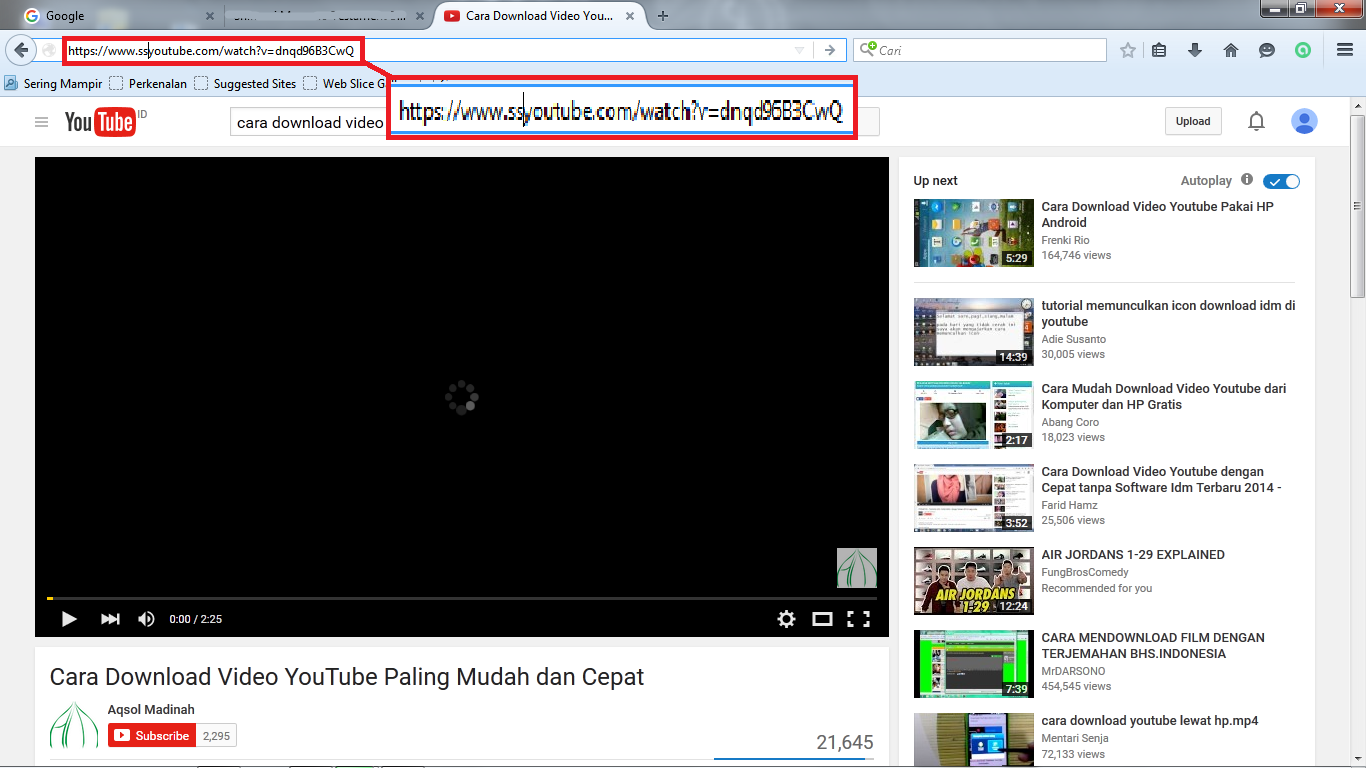Expand the address bar history dropdown
Image resolution: width=1366 pixels, height=768 pixels.
click(798, 49)
